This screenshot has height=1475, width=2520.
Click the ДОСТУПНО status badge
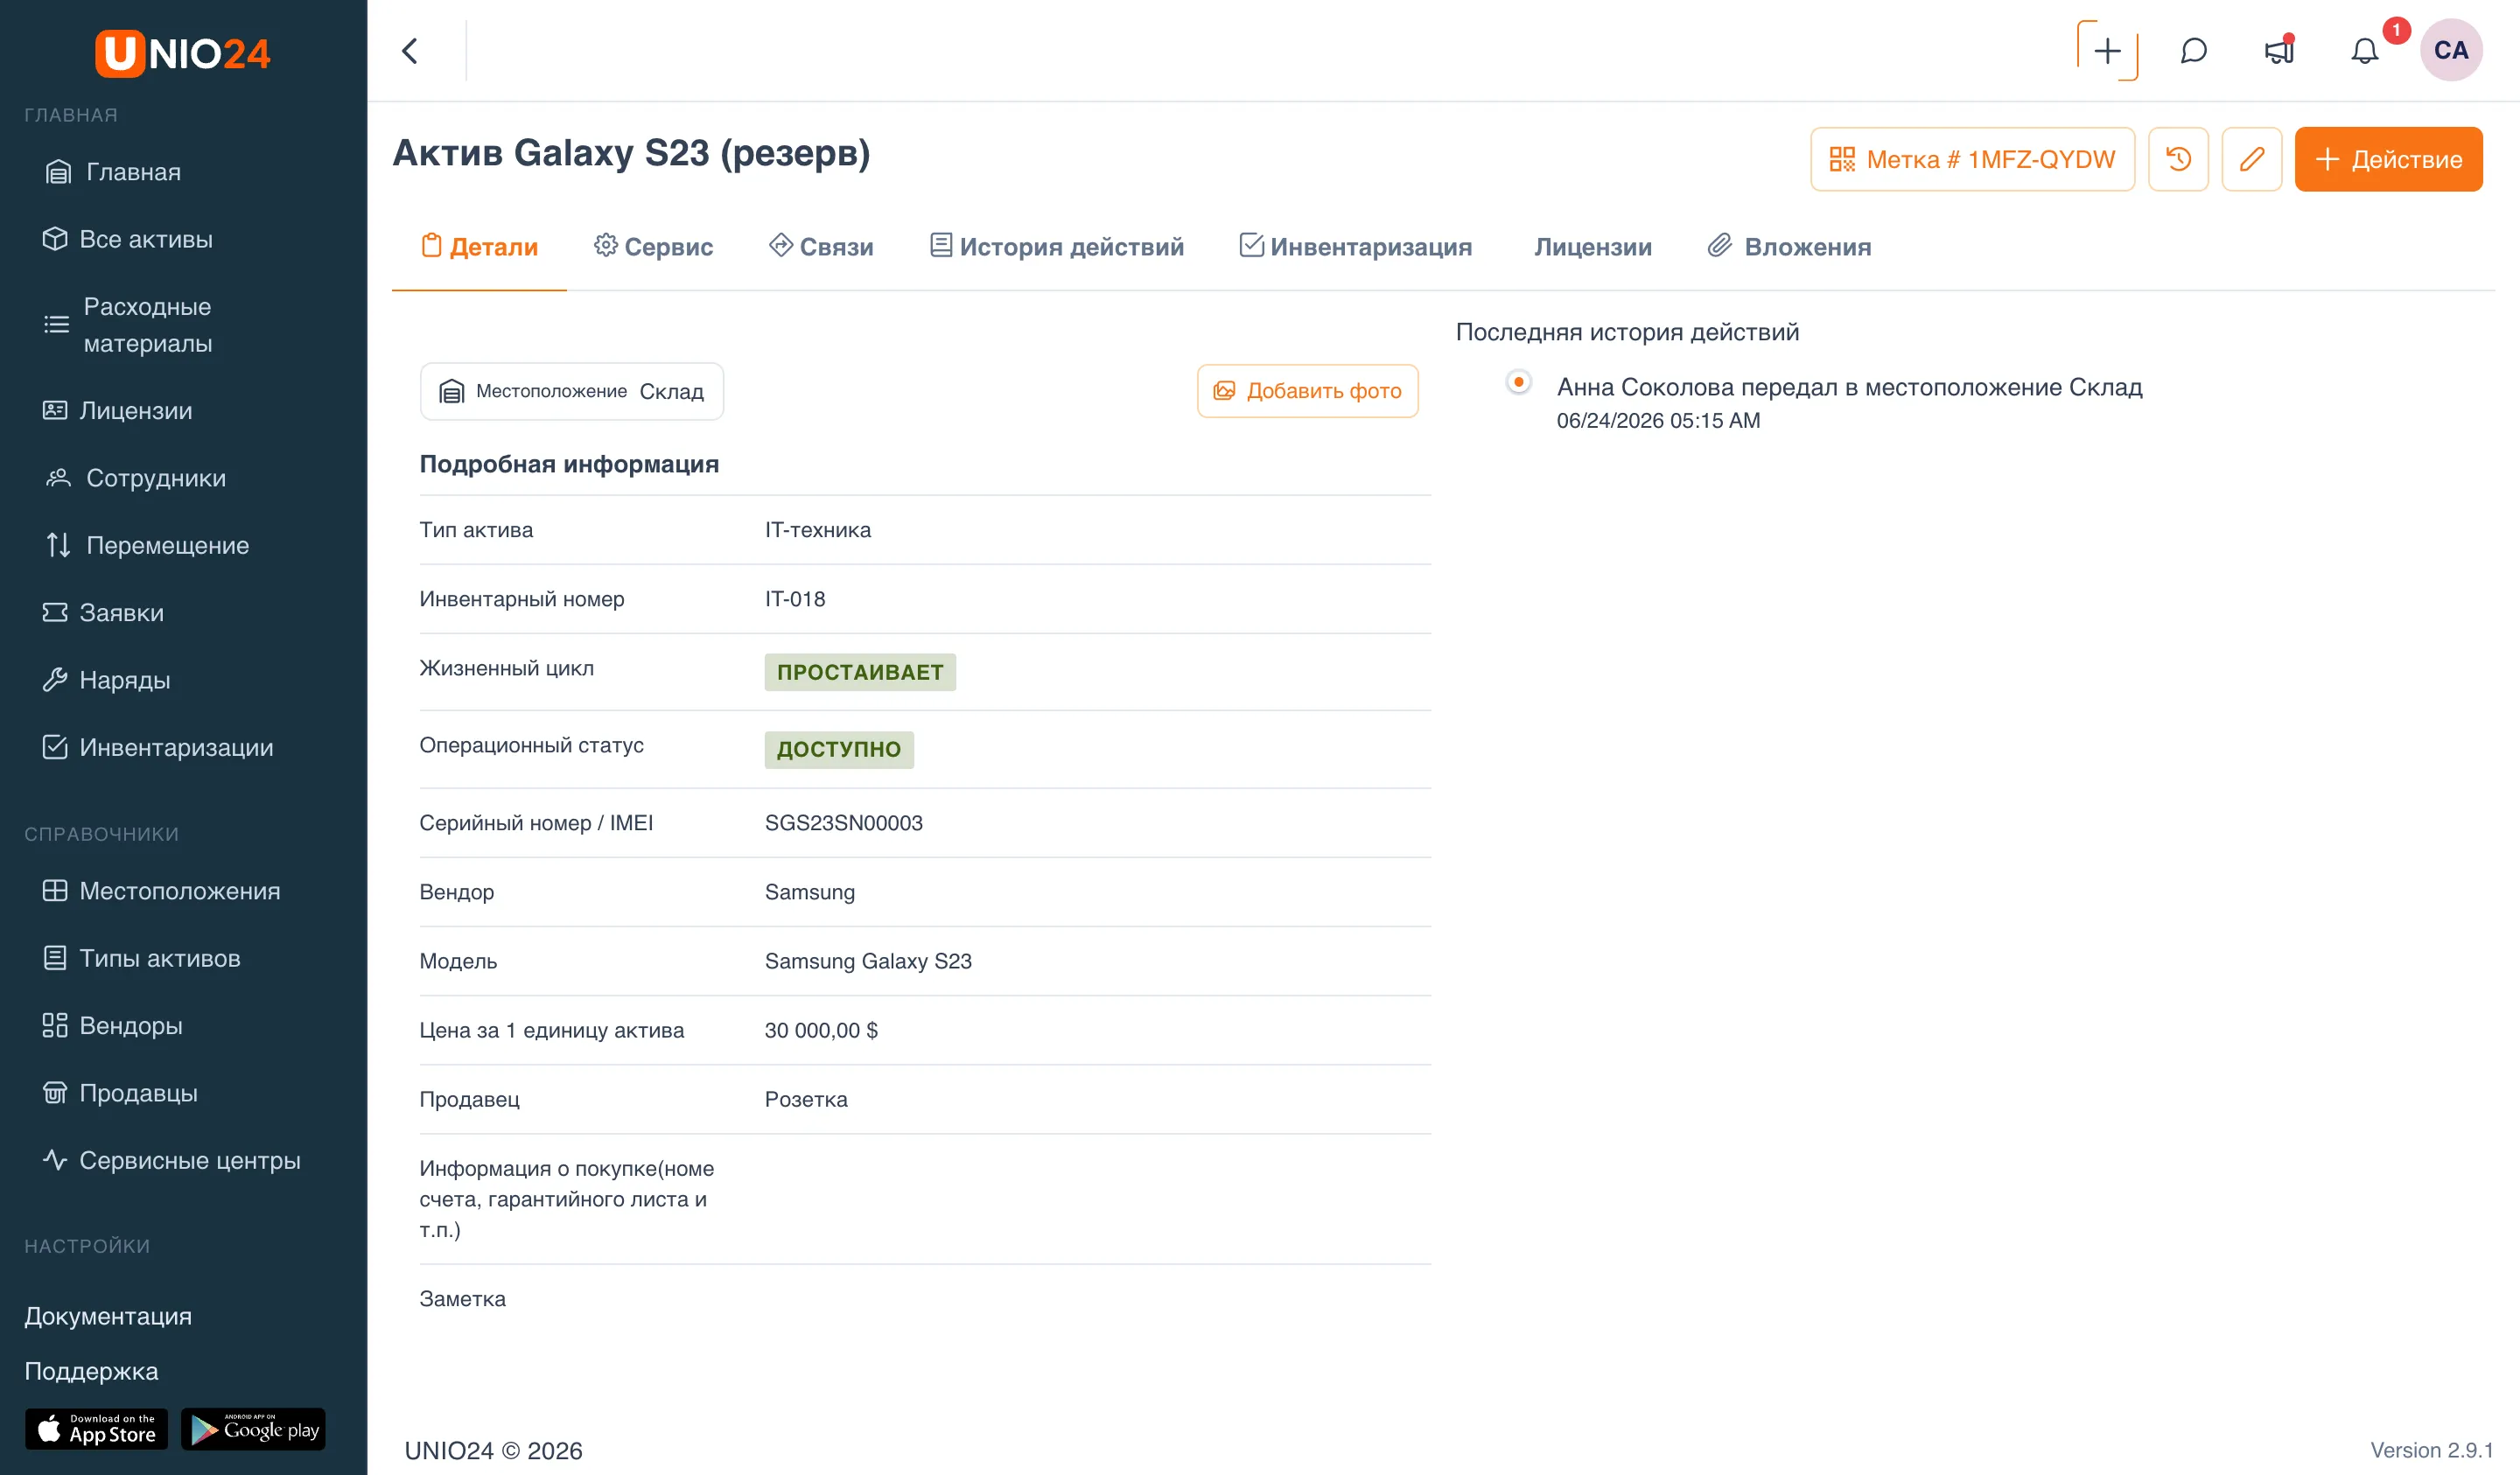[838, 749]
